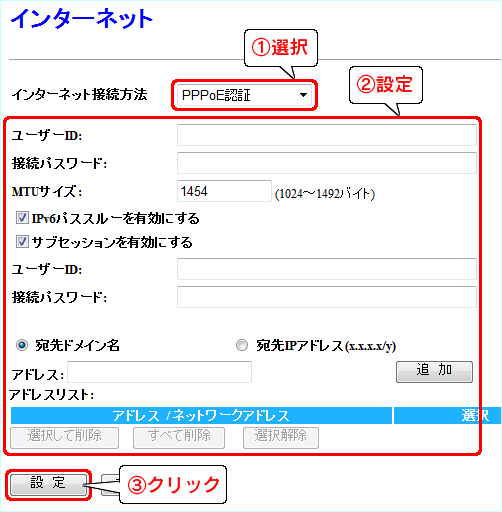502x512 pixels.
Task: Click the 選択解除 button
Action: pyautogui.click(x=281, y=438)
